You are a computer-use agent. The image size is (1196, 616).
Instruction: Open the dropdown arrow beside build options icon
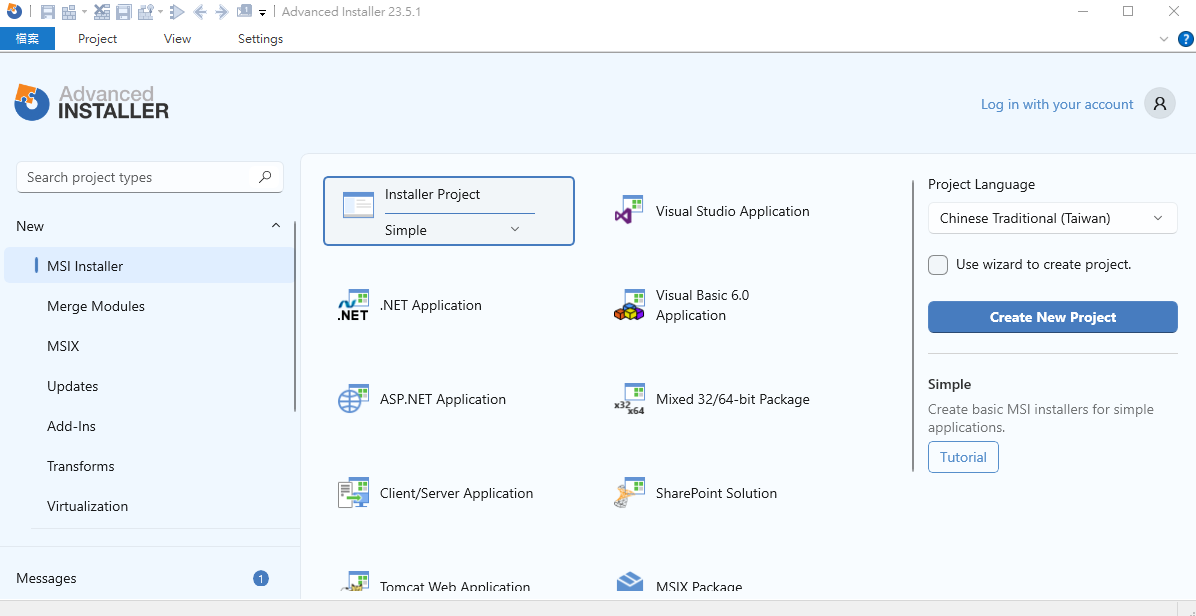(x=160, y=11)
